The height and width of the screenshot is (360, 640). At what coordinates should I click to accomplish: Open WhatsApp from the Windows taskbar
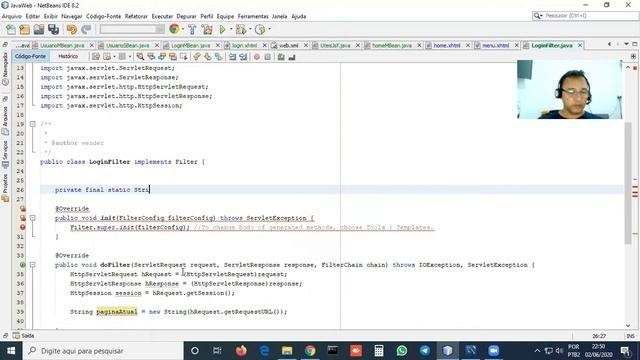tap(402, 351)
